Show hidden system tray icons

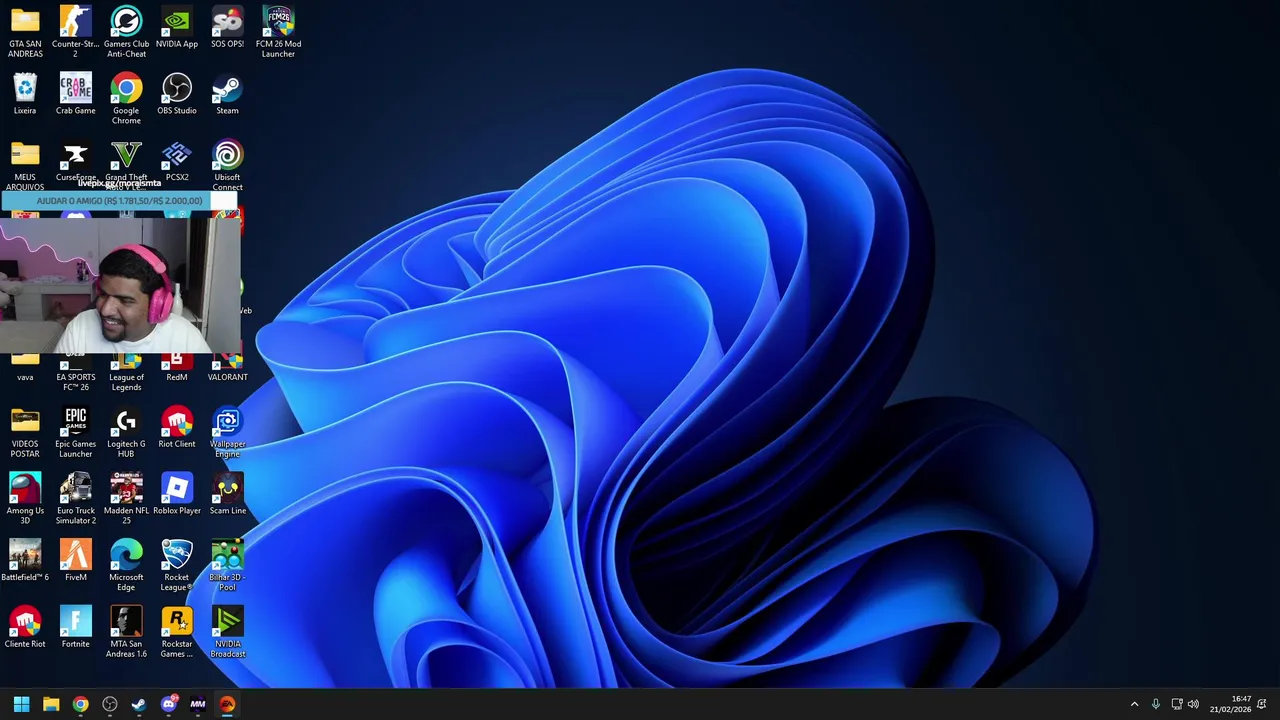pos(1134,704)
